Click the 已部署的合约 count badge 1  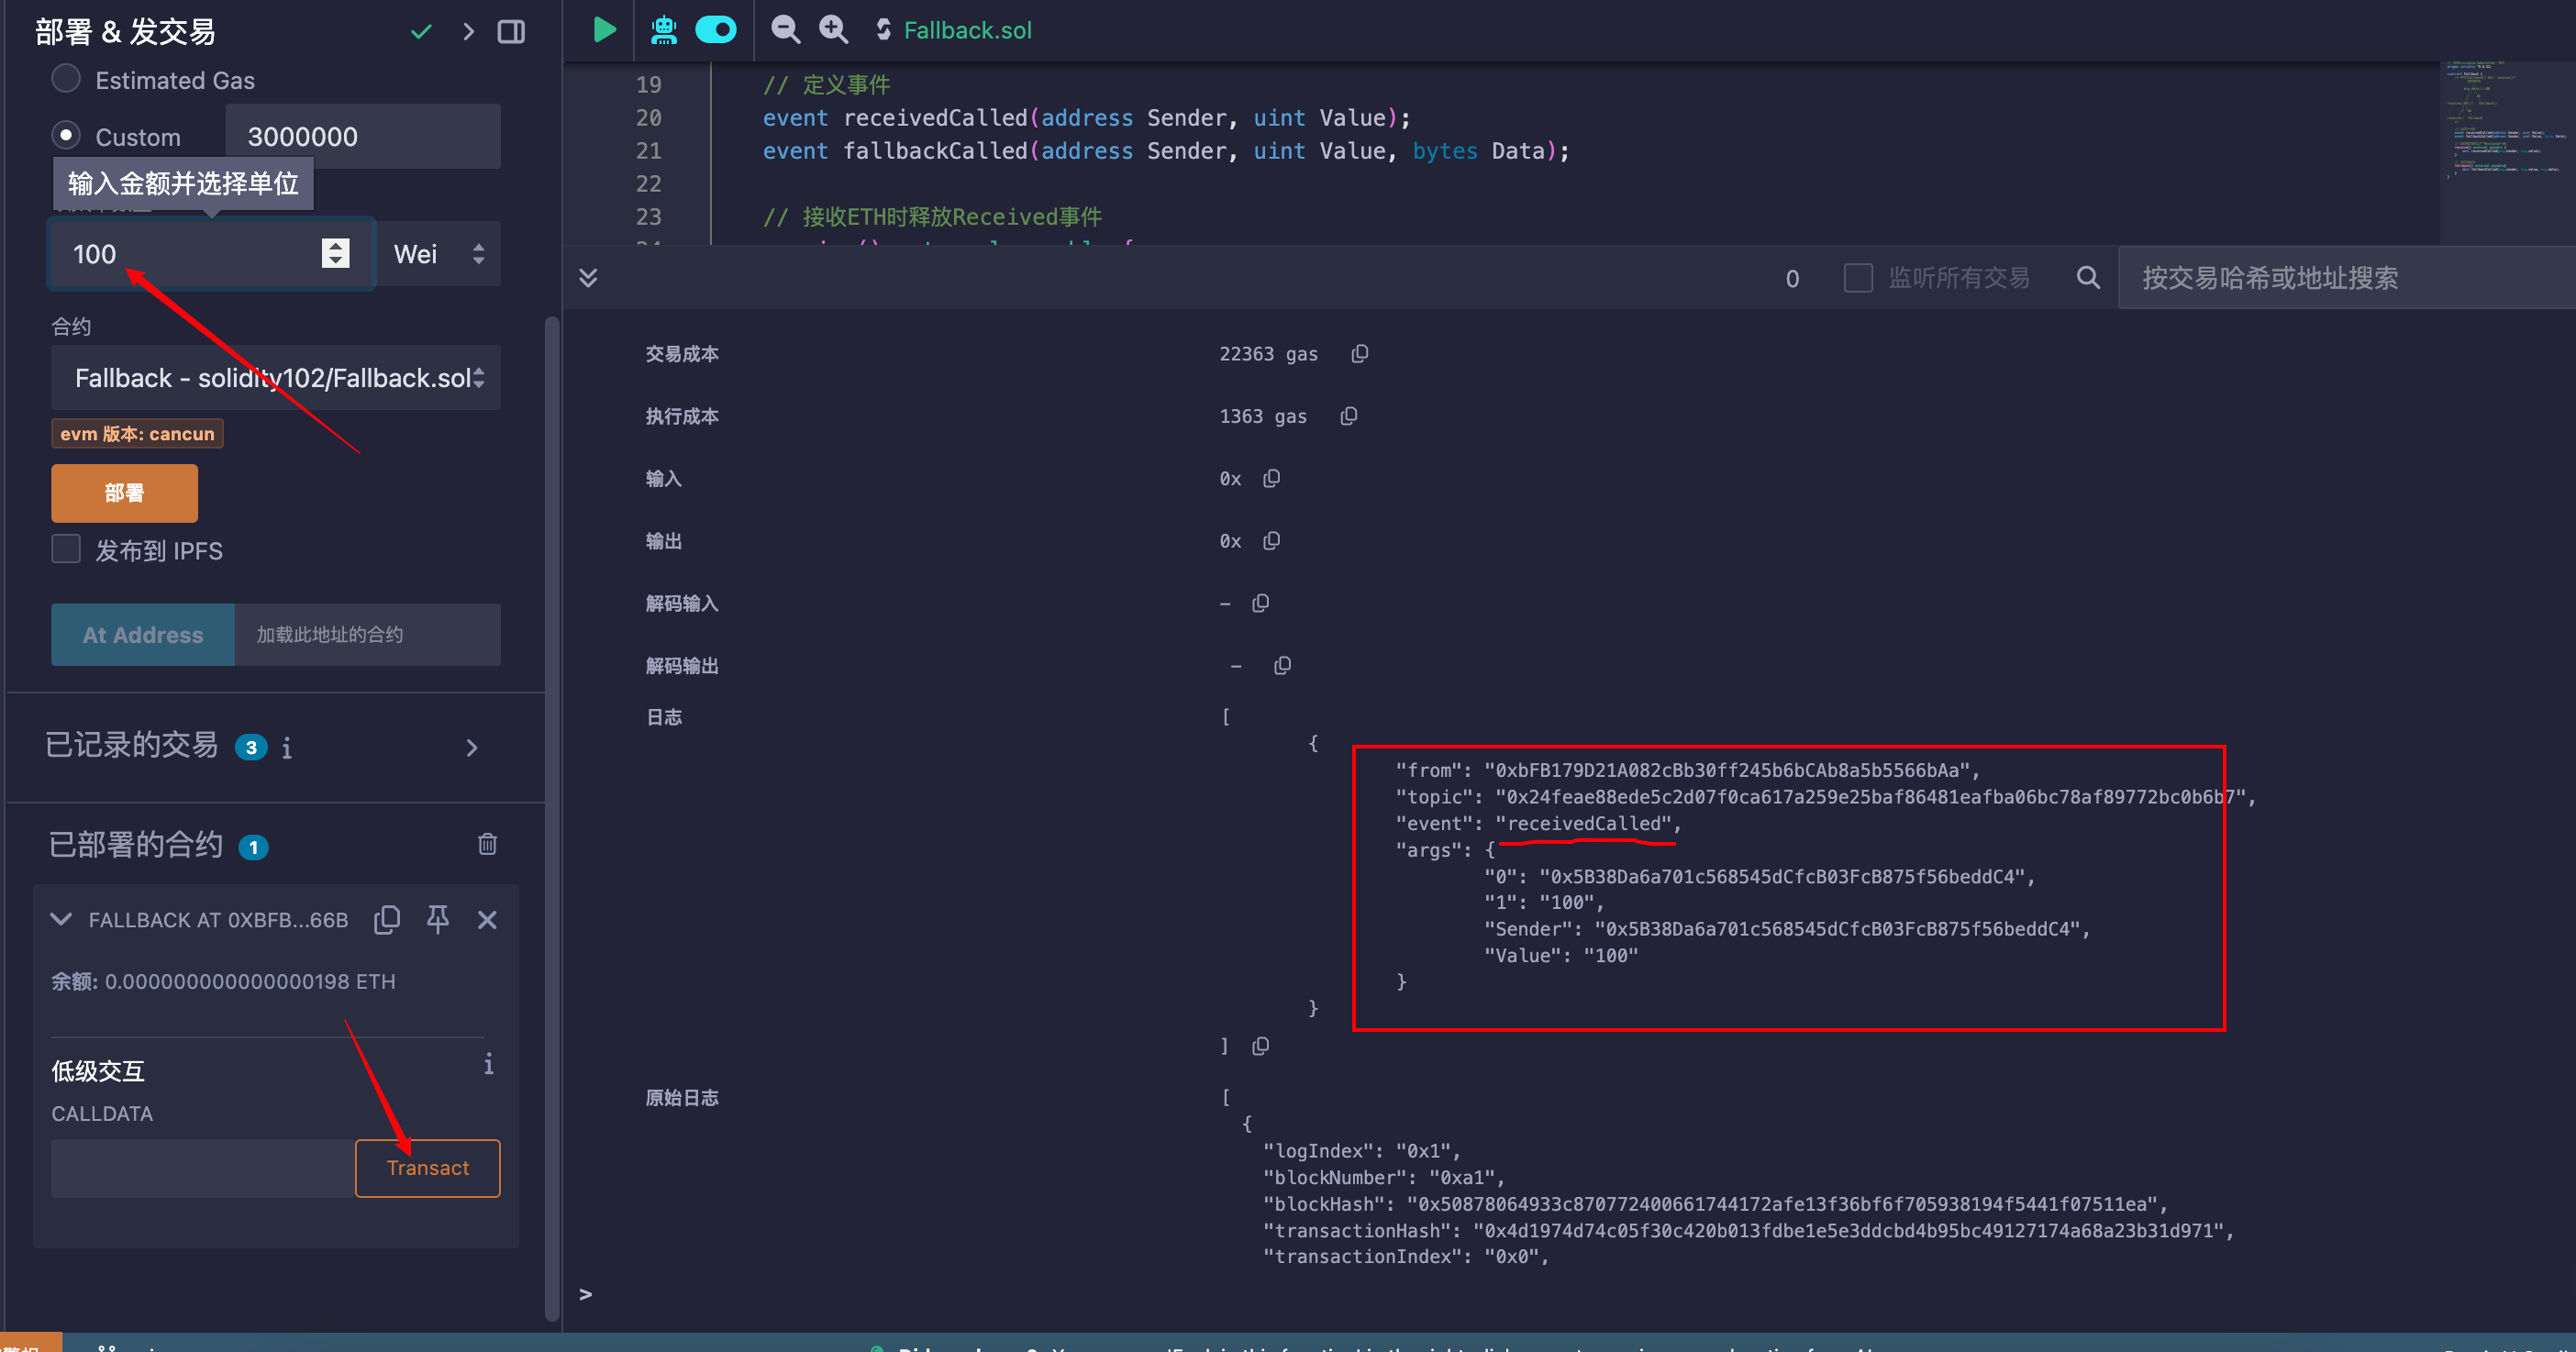point(253,847)
